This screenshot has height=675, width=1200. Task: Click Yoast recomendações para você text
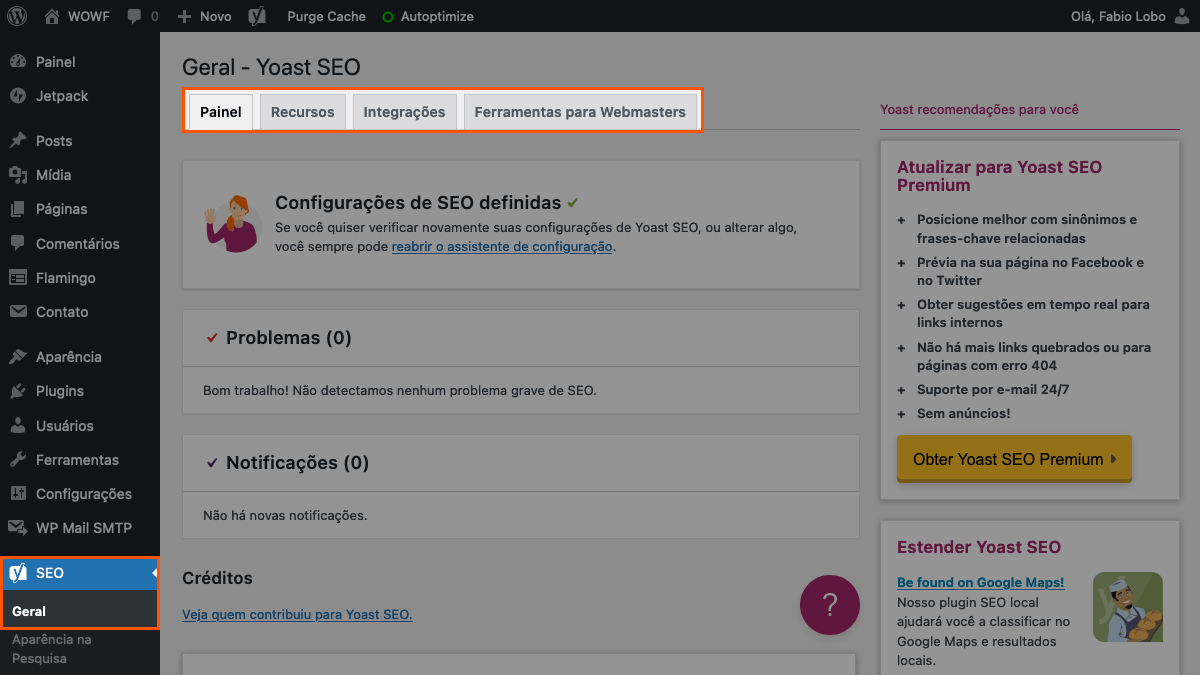point(979,109)
